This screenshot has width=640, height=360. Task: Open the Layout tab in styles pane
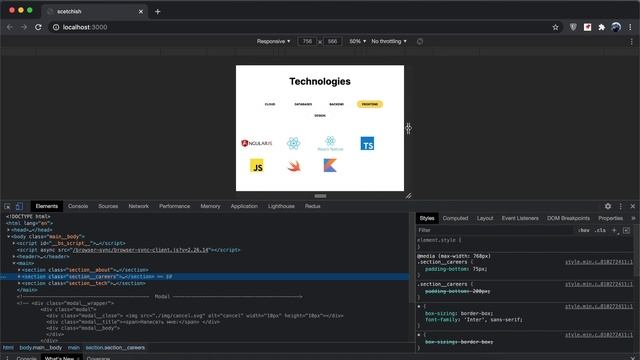(485, 218)
